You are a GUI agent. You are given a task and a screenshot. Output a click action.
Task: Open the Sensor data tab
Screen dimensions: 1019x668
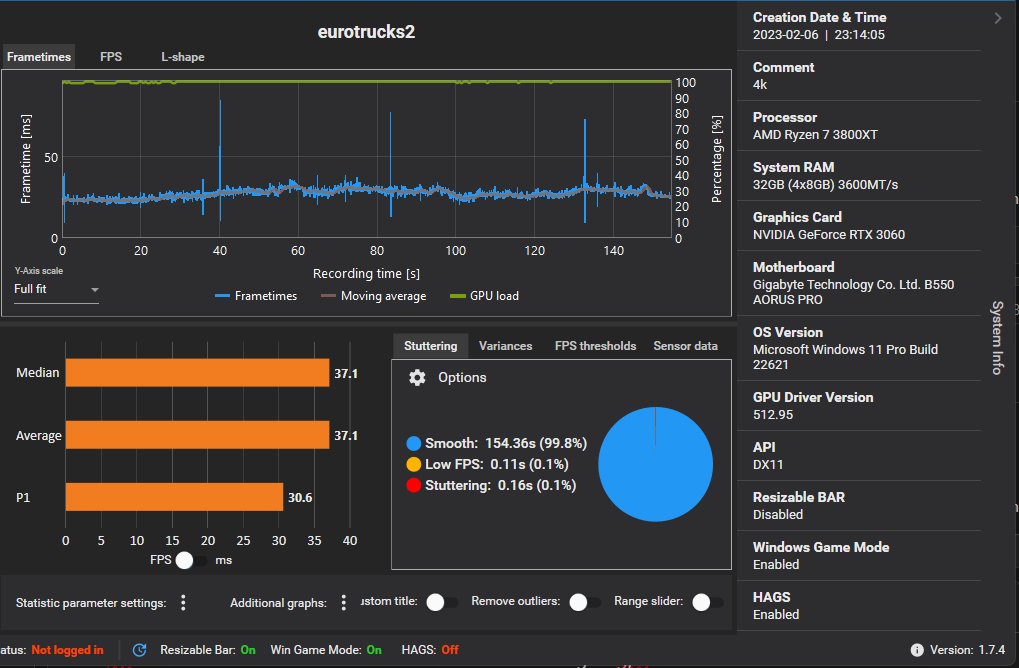686,346
